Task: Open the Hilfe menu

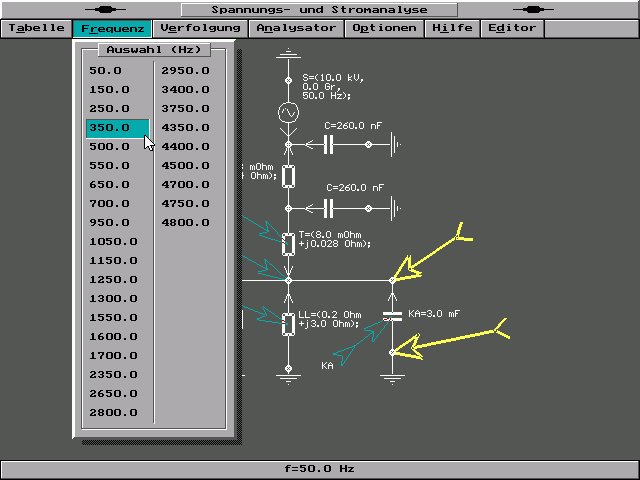Action: pos(453,28)
